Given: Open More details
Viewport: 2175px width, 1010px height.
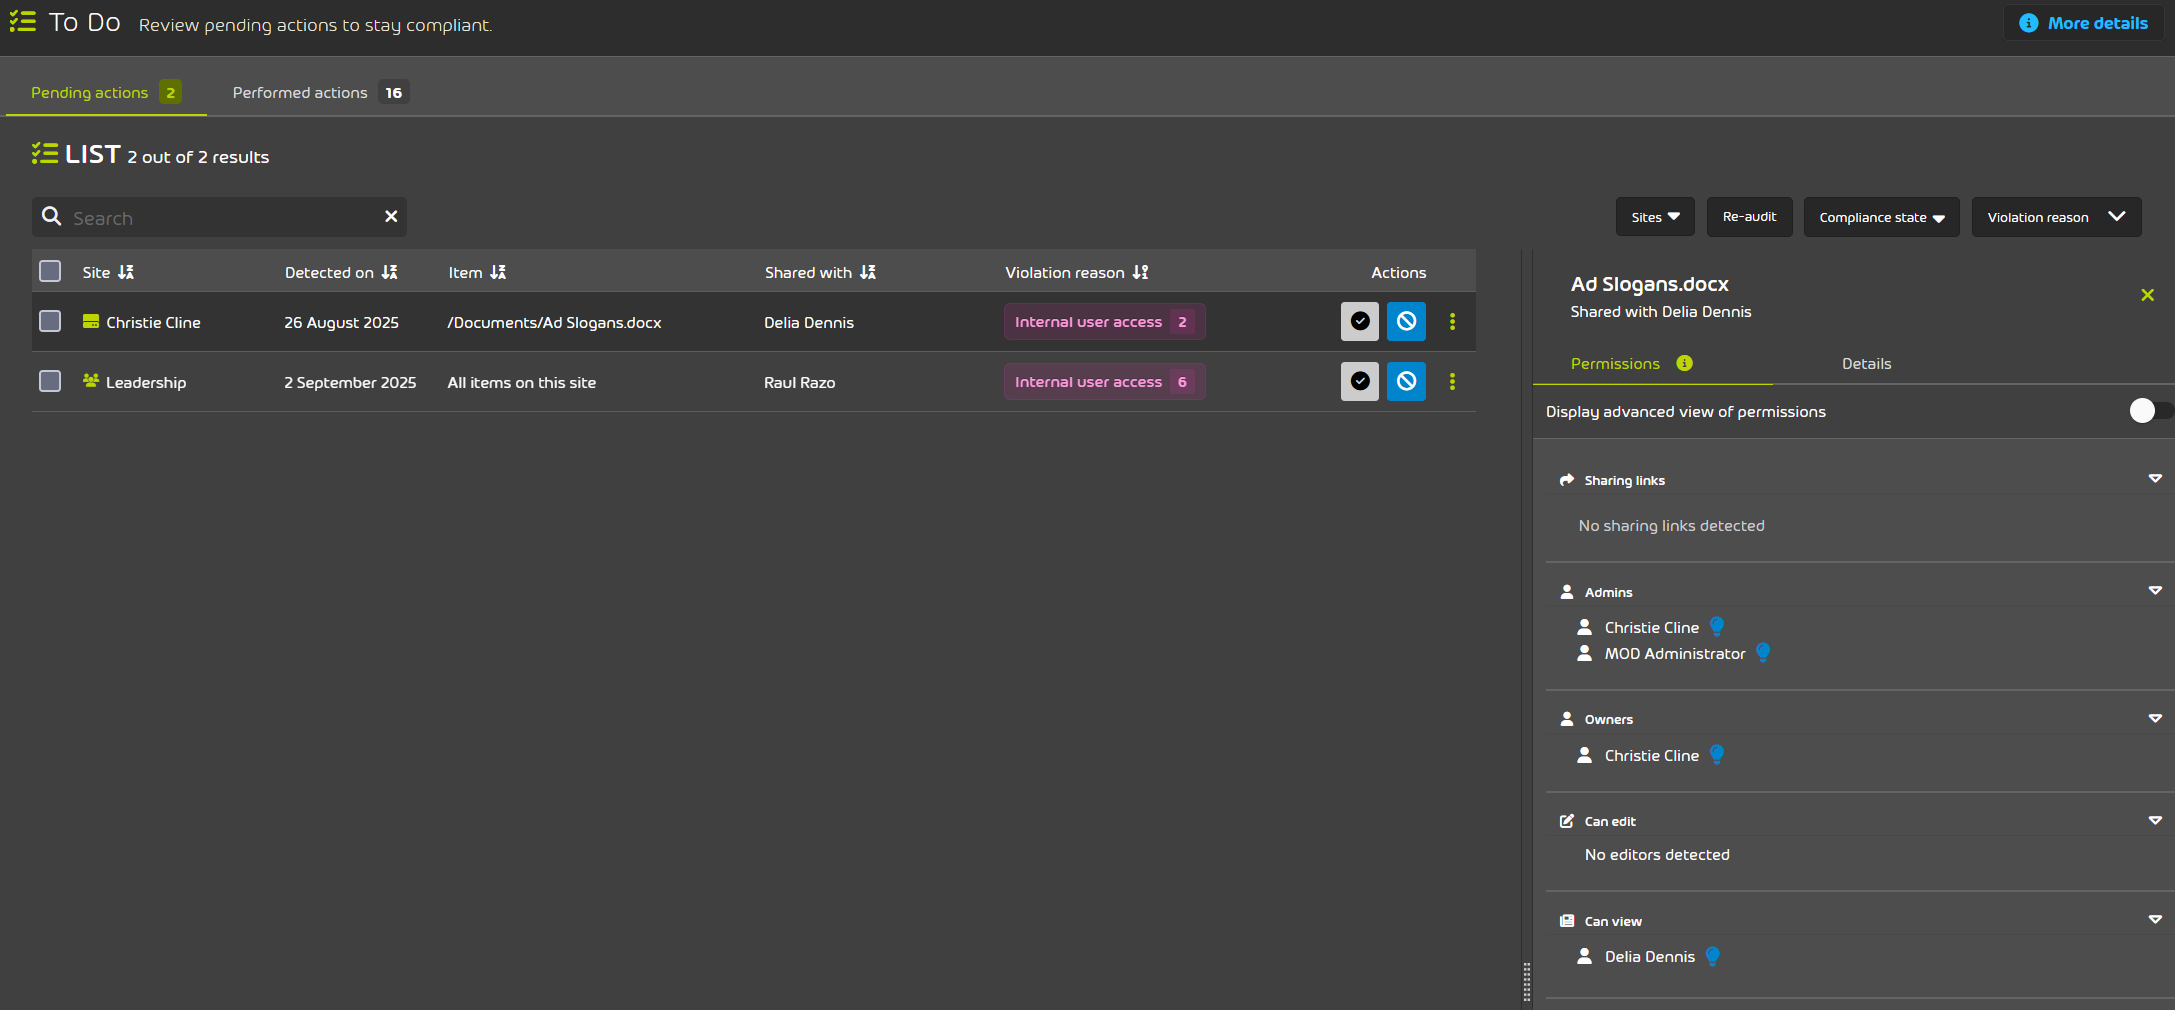Looking at the screenshot, I should [x=2082, y=22].
